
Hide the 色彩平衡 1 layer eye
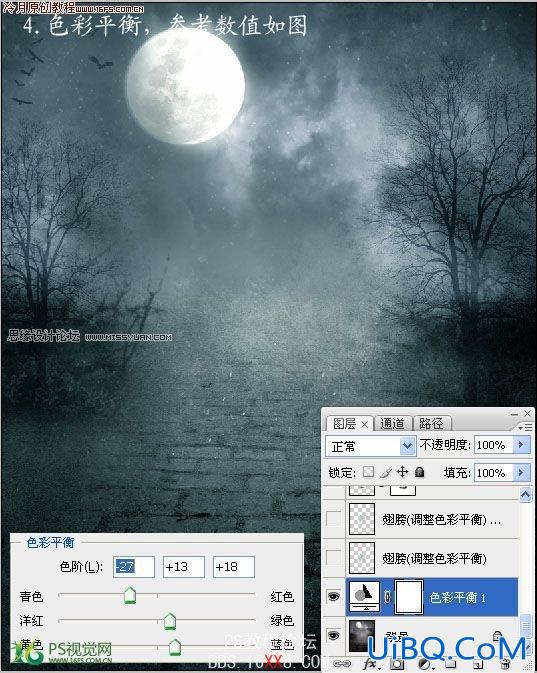[334, 596]
